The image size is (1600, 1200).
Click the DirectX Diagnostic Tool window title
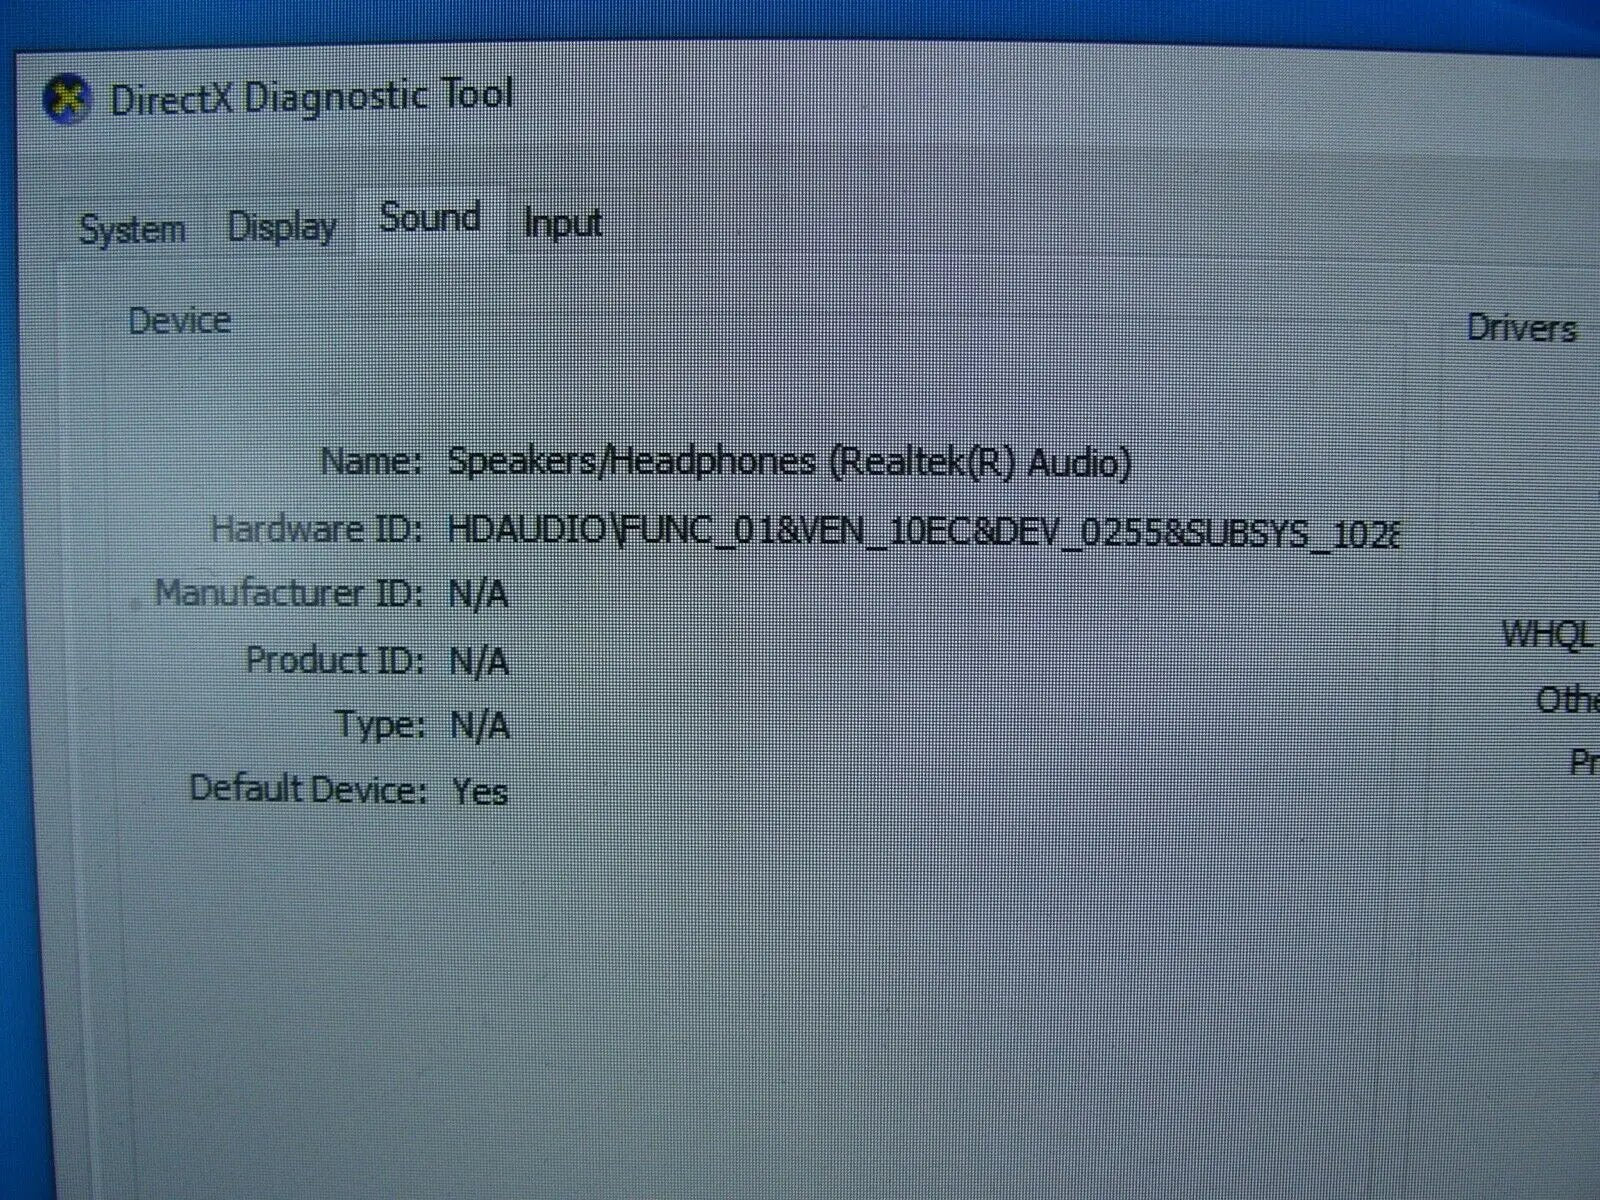[x=311, y=98]
